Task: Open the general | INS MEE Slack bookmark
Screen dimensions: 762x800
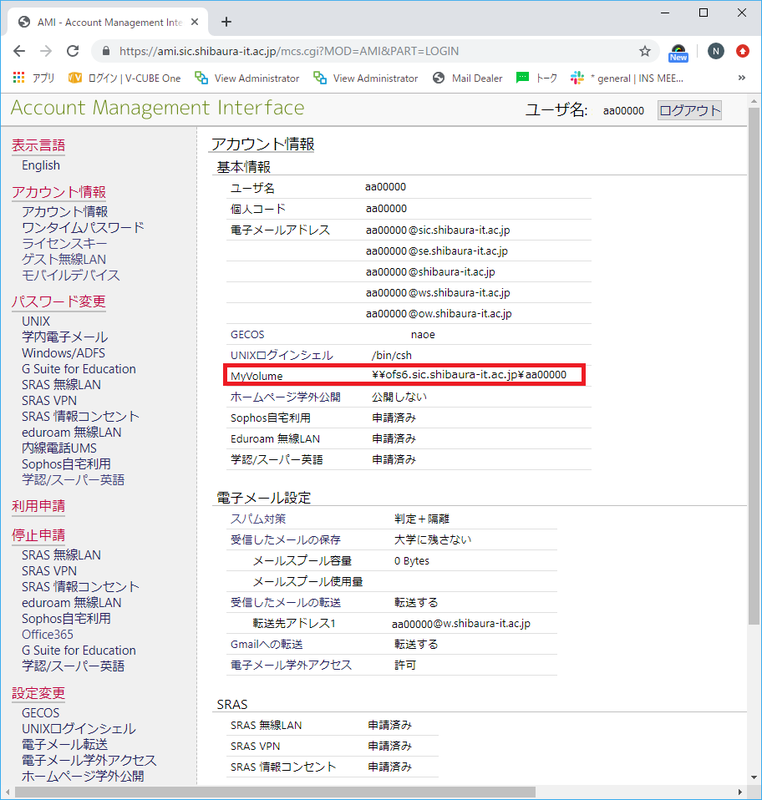Action: click(627, 78)
